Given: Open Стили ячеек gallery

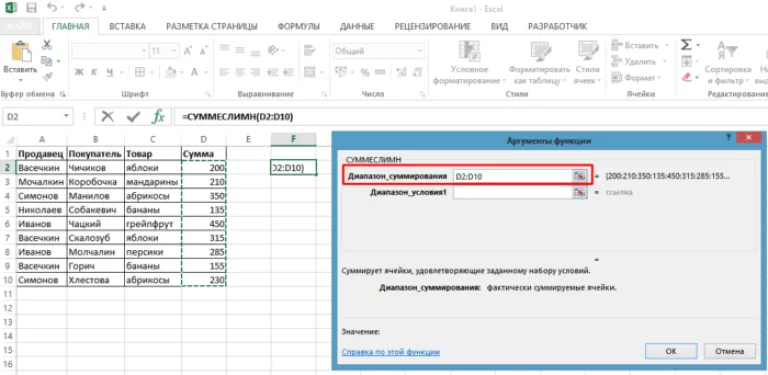Looking at the screenshot, I should (x=588, y=62).
